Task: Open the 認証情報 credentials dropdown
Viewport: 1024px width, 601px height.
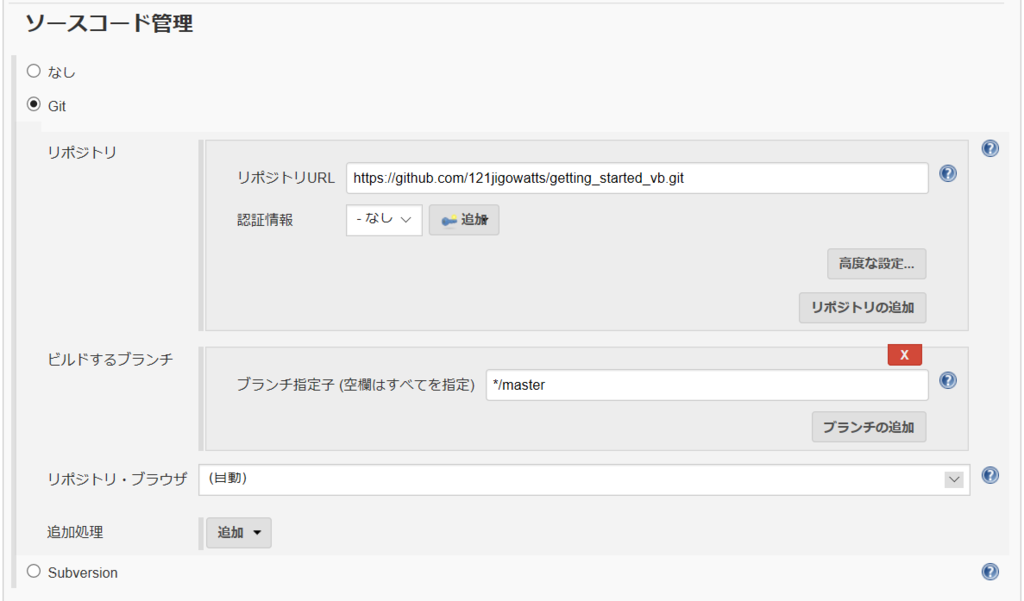Action: pos(384,219)
